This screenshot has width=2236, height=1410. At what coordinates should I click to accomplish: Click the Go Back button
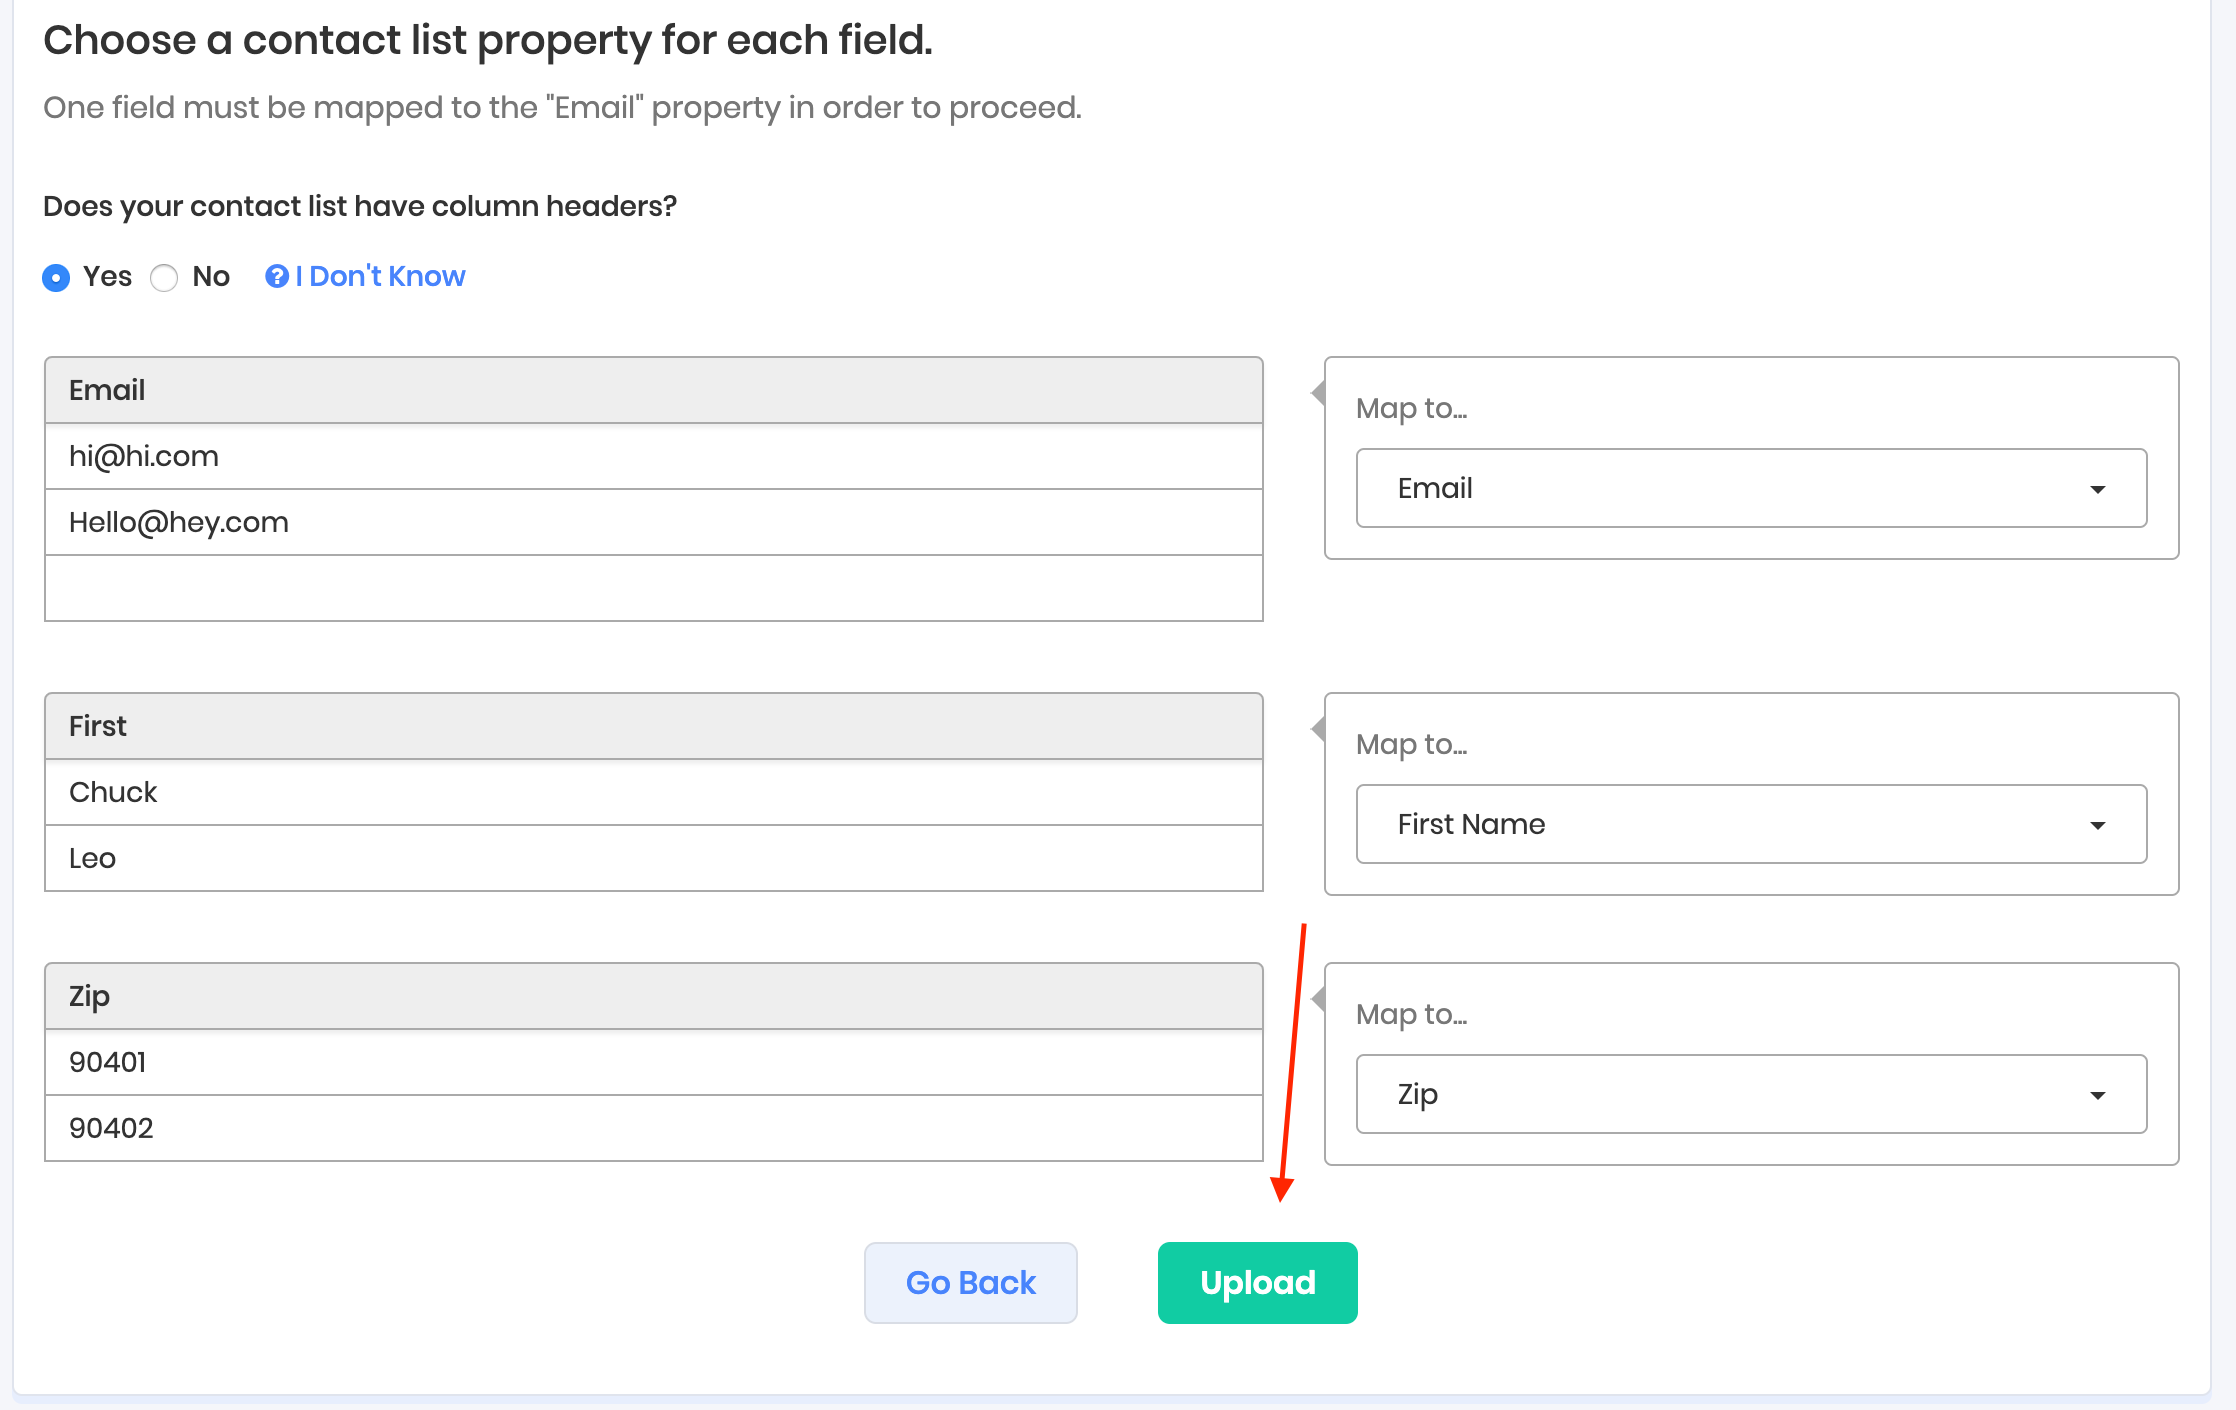970,1283
